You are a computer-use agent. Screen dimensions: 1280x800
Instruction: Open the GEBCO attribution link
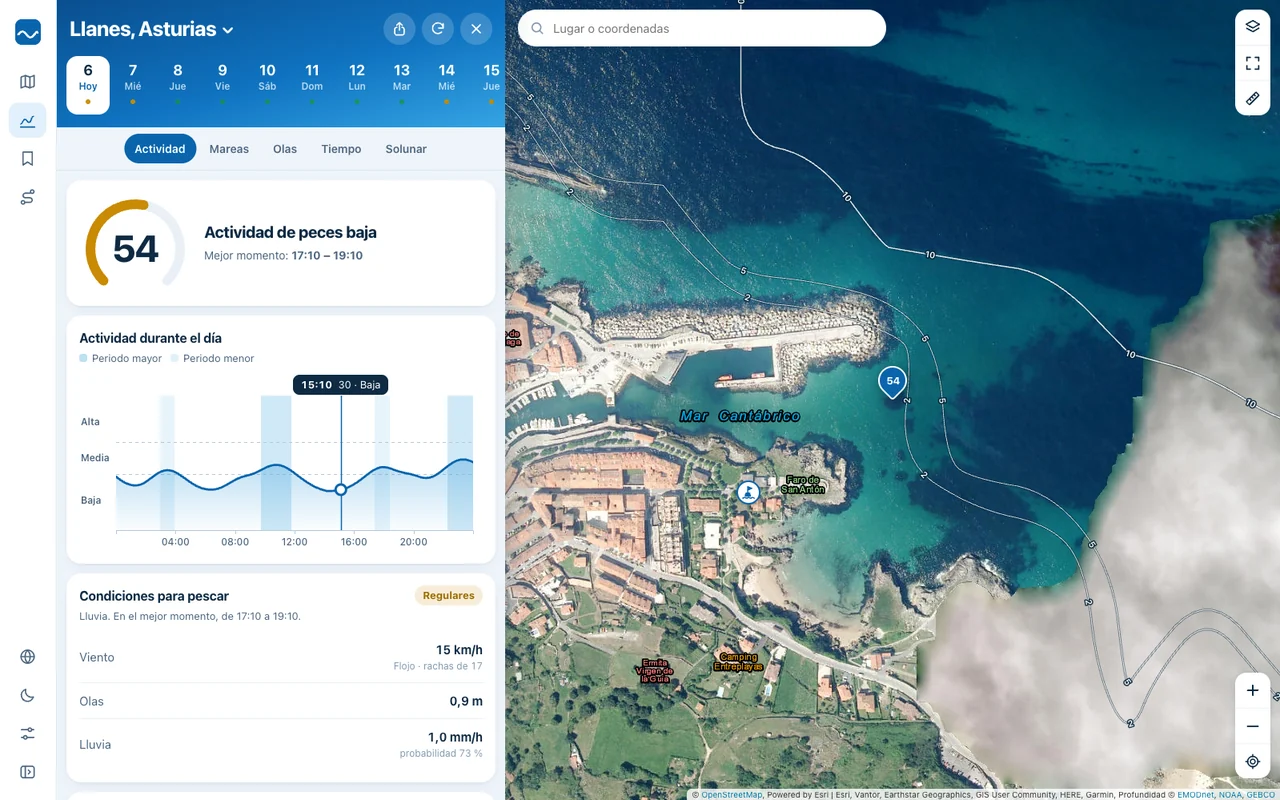1261,795
